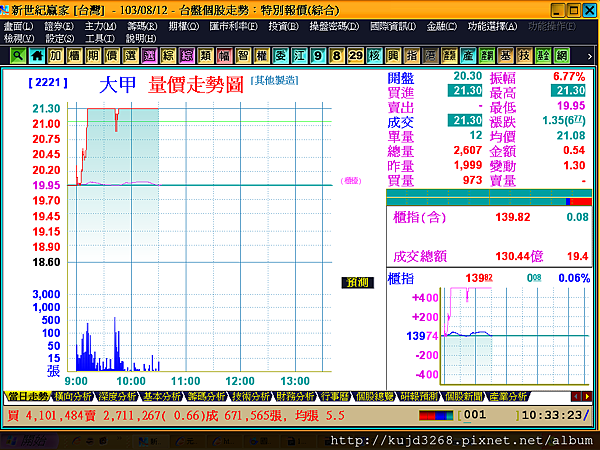Screen dimensions: 600x450
Task: Click the [其他製造] industry link
Action: (274, 80)
